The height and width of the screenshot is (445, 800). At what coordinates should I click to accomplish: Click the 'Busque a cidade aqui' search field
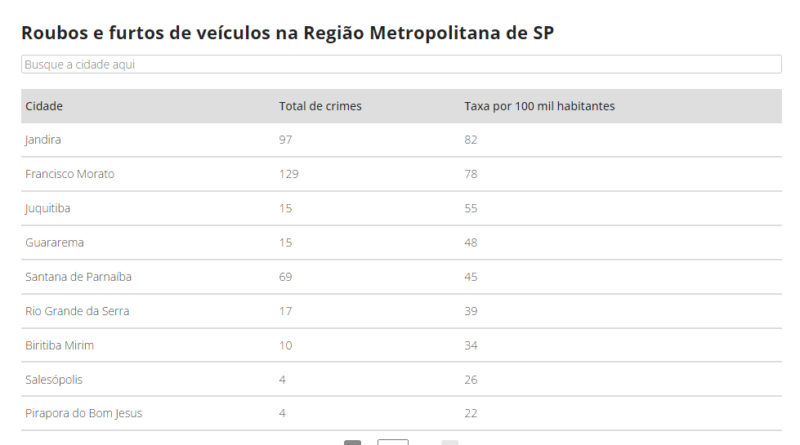pyautogui.click(x=401, y=64)
